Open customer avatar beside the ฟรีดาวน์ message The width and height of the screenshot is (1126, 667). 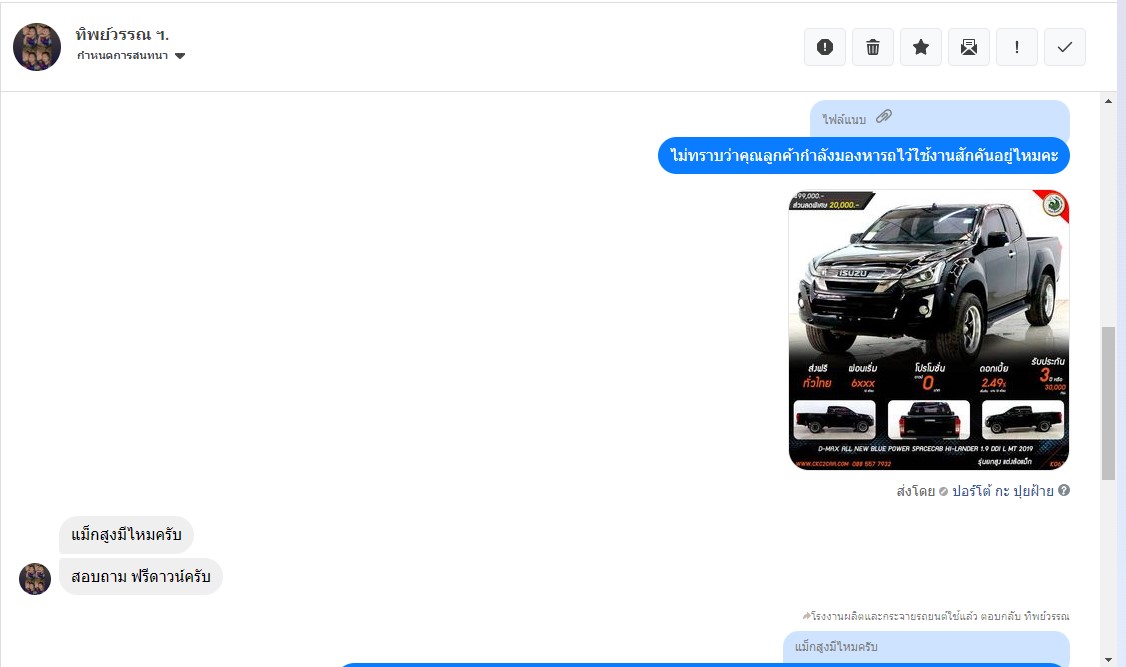[34, 579]
